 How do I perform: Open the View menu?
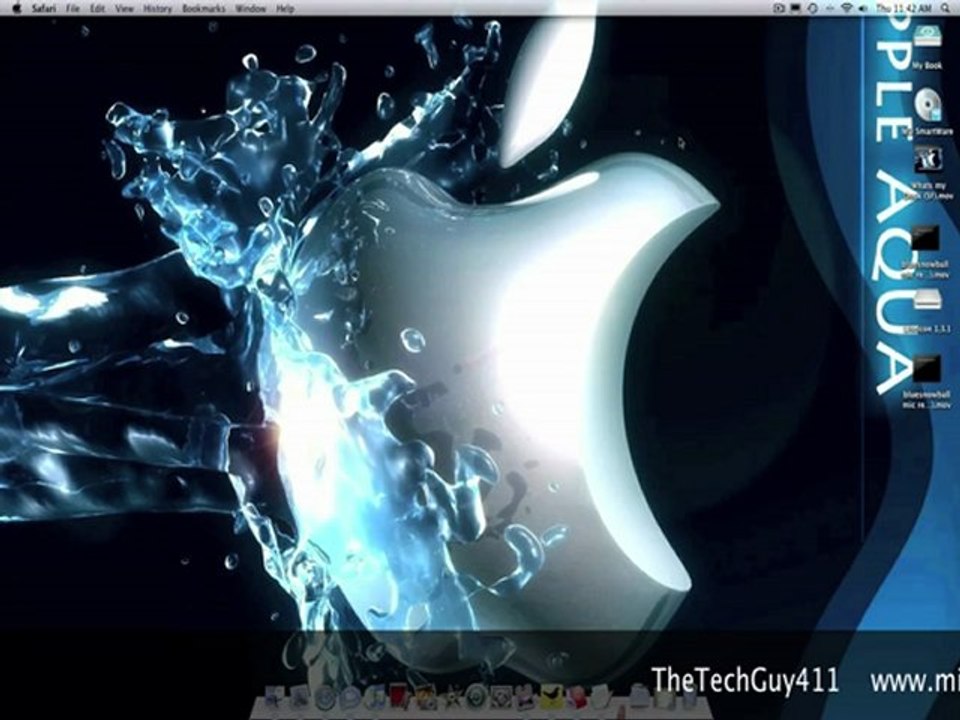pos(124,9)
